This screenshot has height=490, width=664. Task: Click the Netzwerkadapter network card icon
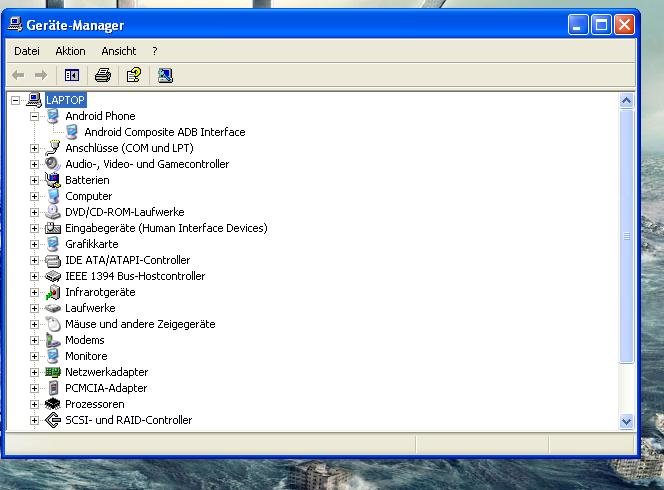53,372
